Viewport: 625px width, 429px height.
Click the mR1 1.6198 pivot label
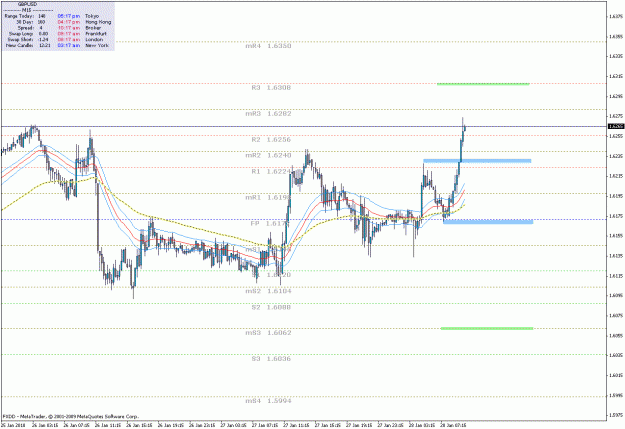tap(268, 198)
